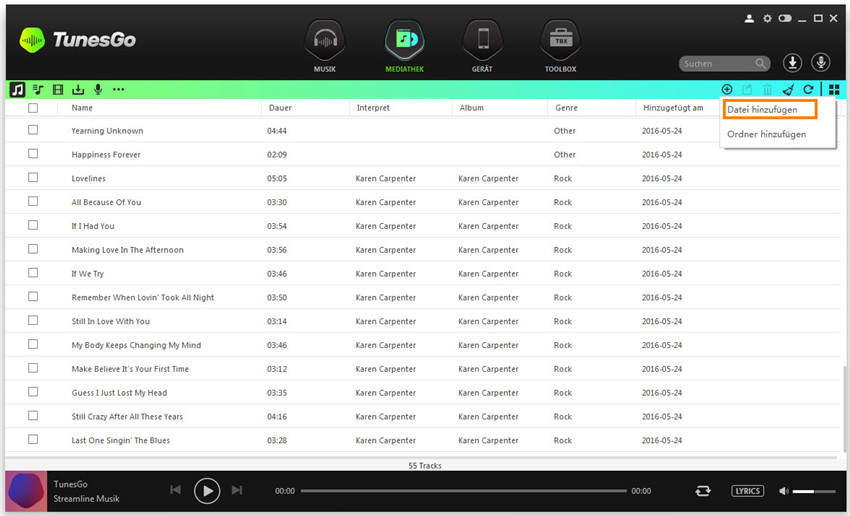Tick checkbox for If I Had You
The height and width of the screenshot is (516, 850).
click(x=33, y=225)
